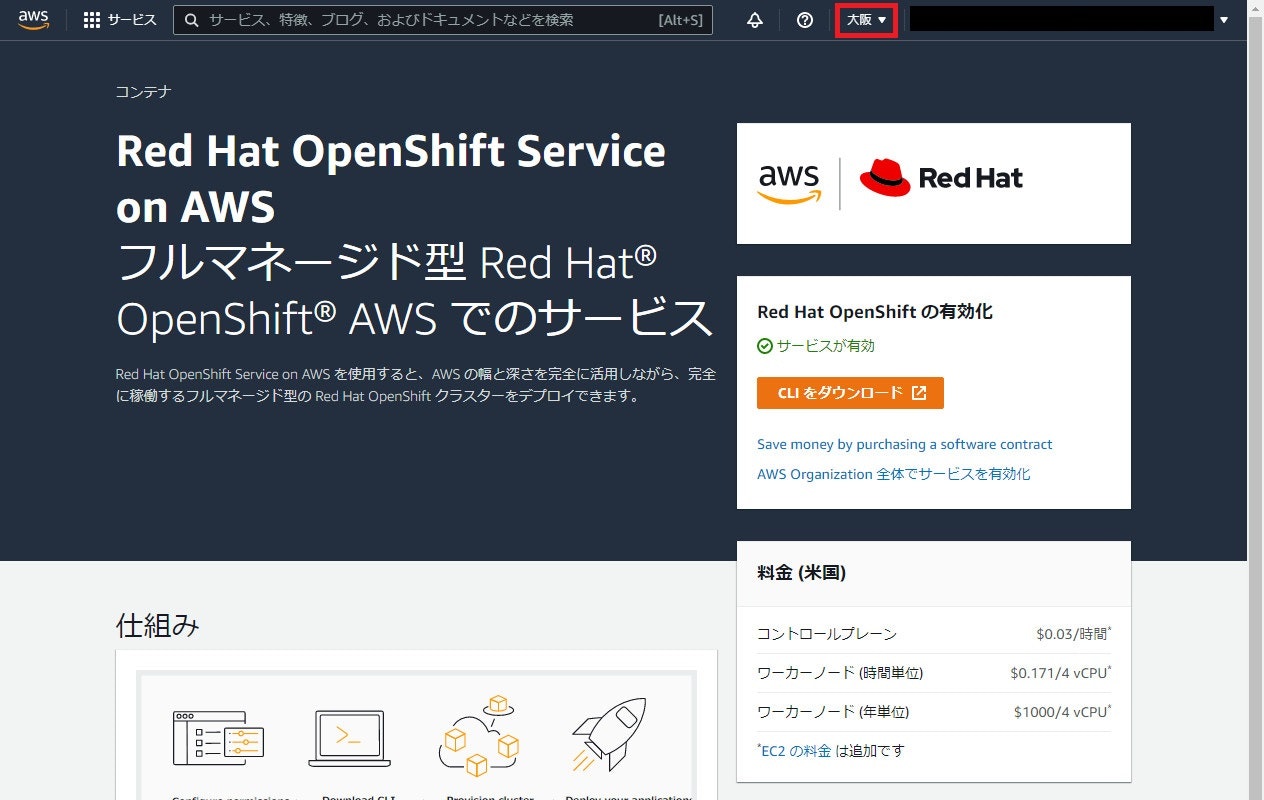The height and width of the screenshot is (800, 1264).
Task: Focus the services search field
Action: coord(443,20)
